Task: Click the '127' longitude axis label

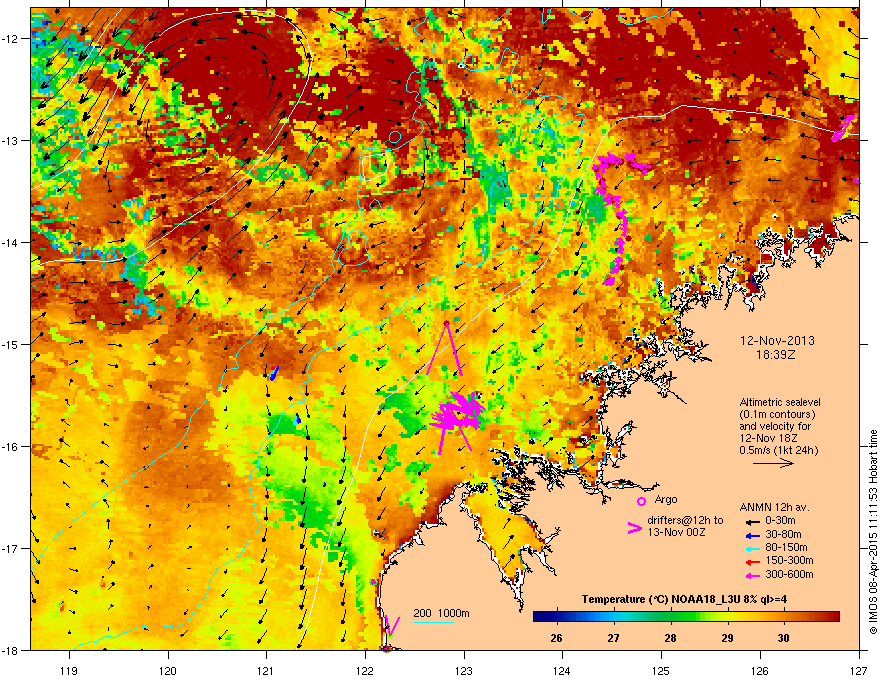Action: pos(859,670)
